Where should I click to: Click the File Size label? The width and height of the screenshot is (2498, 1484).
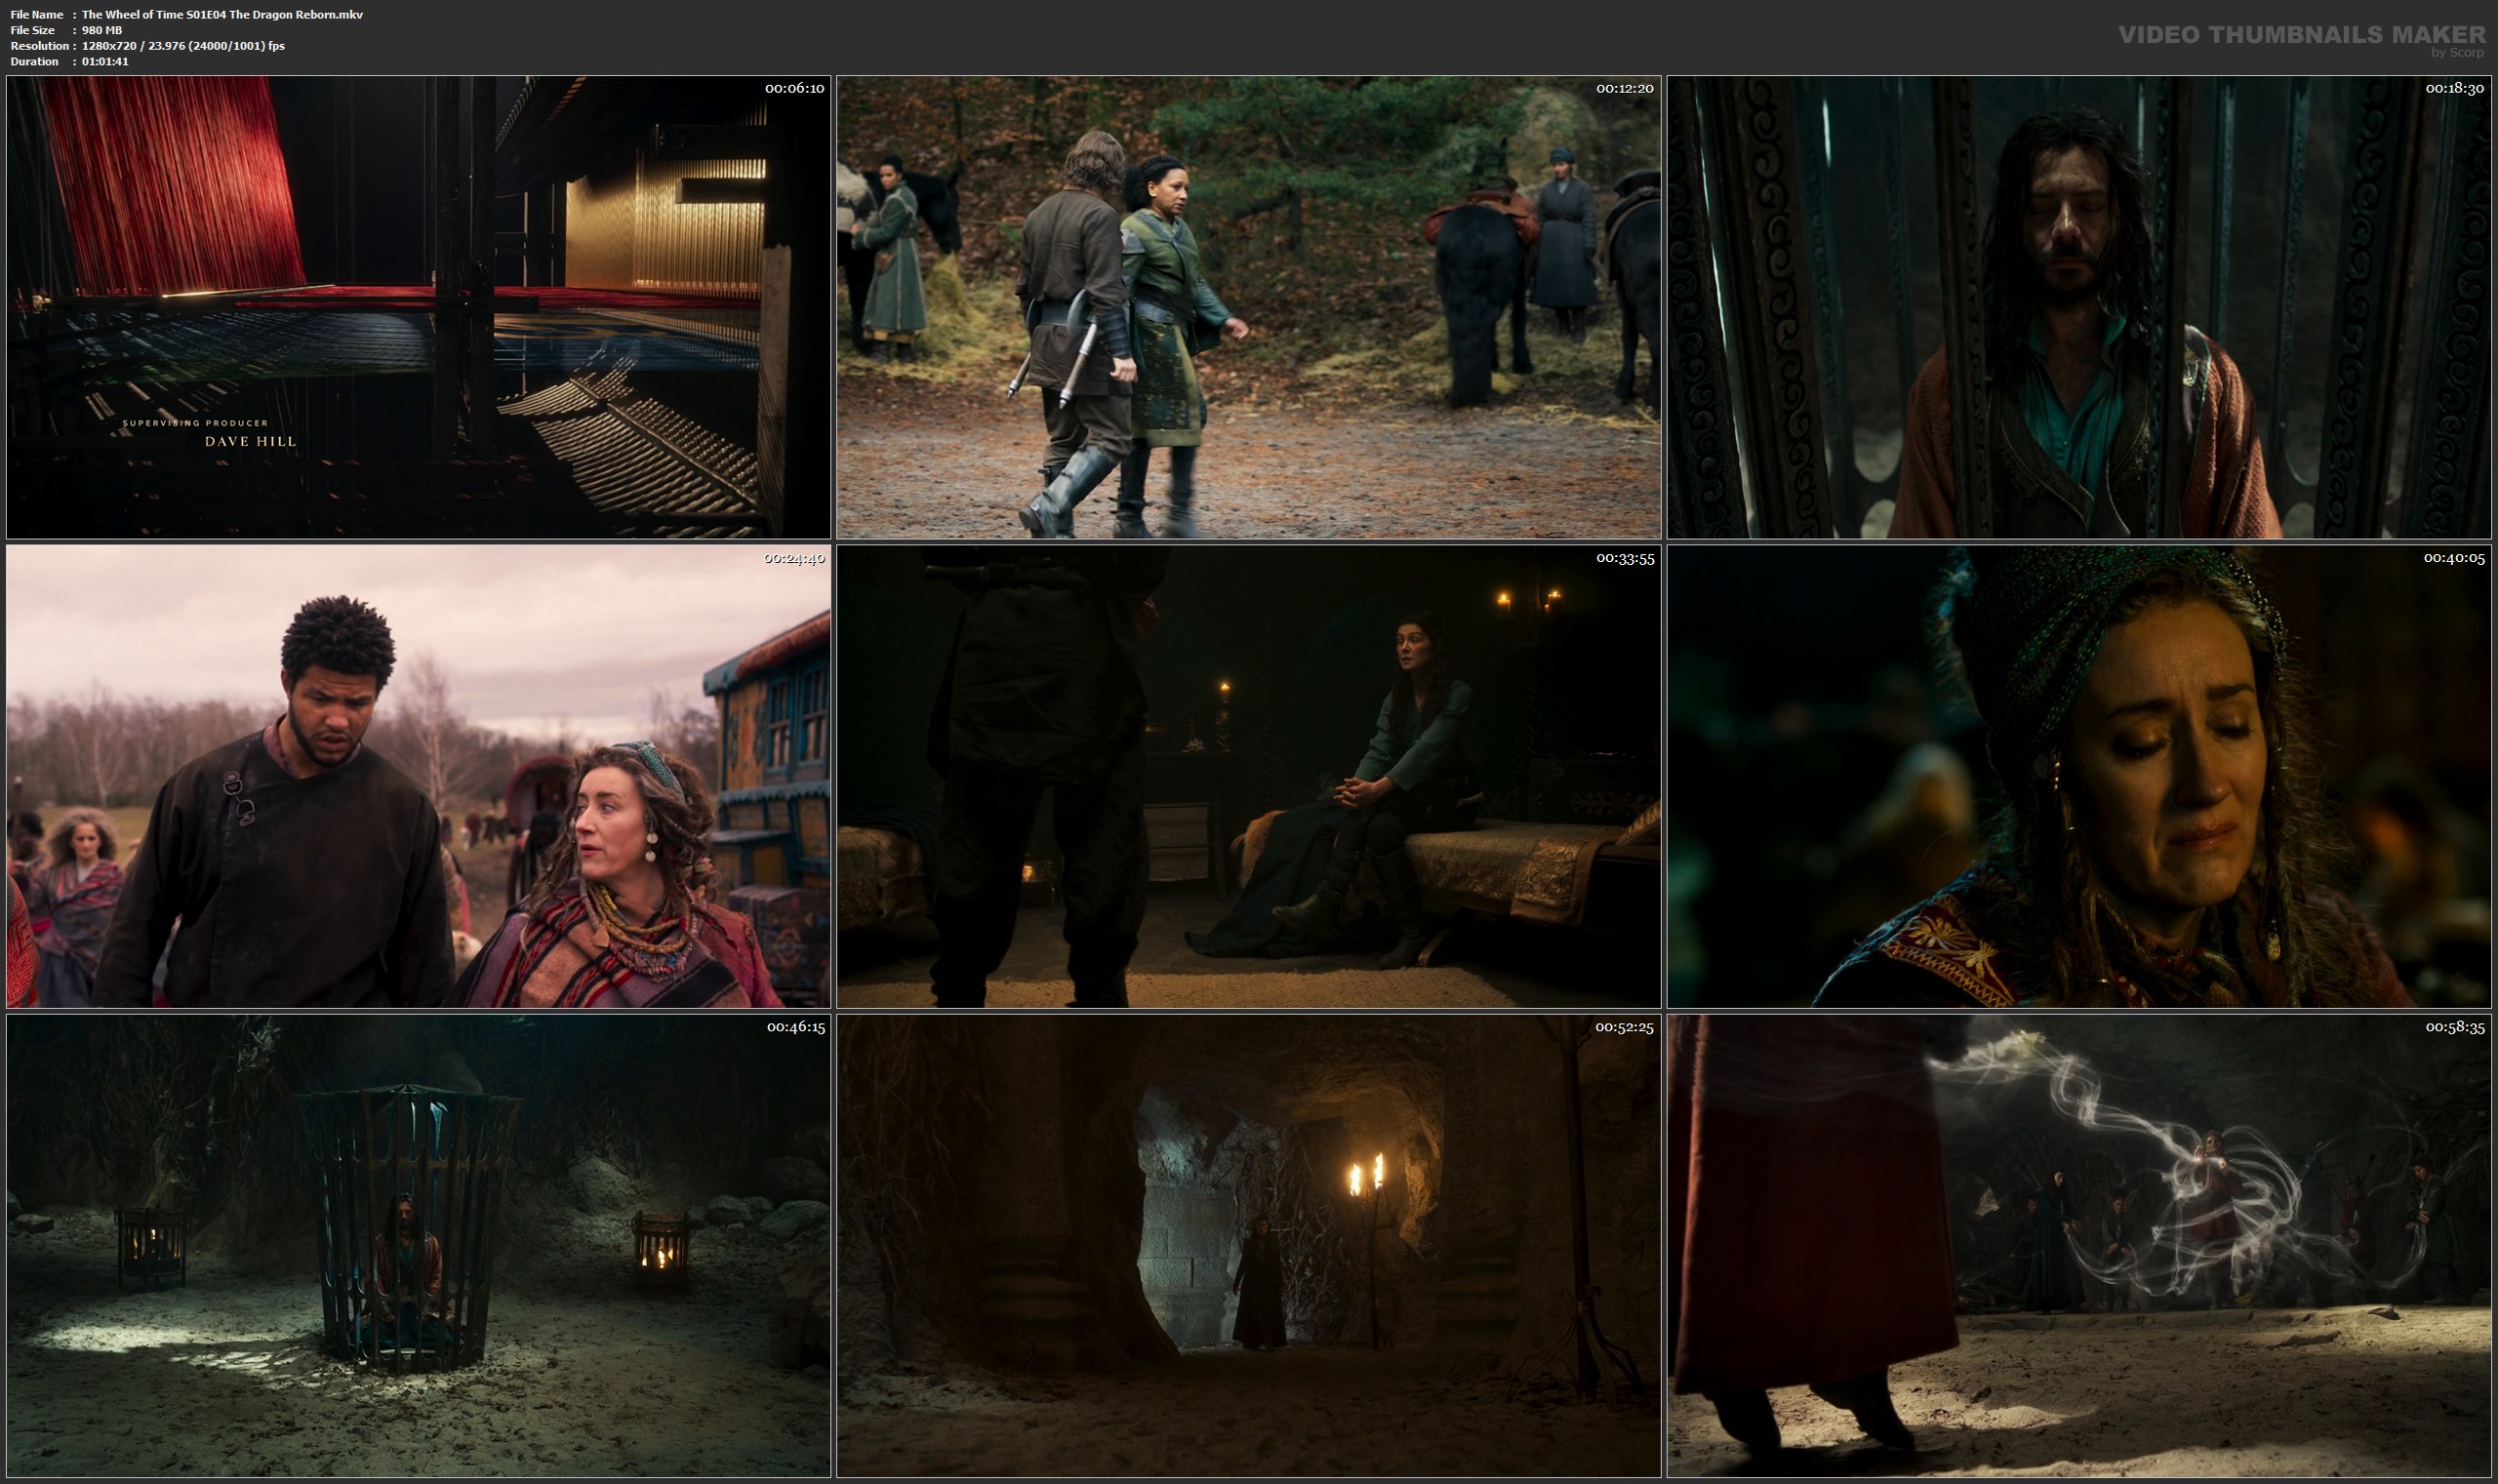tap(32, 30)
